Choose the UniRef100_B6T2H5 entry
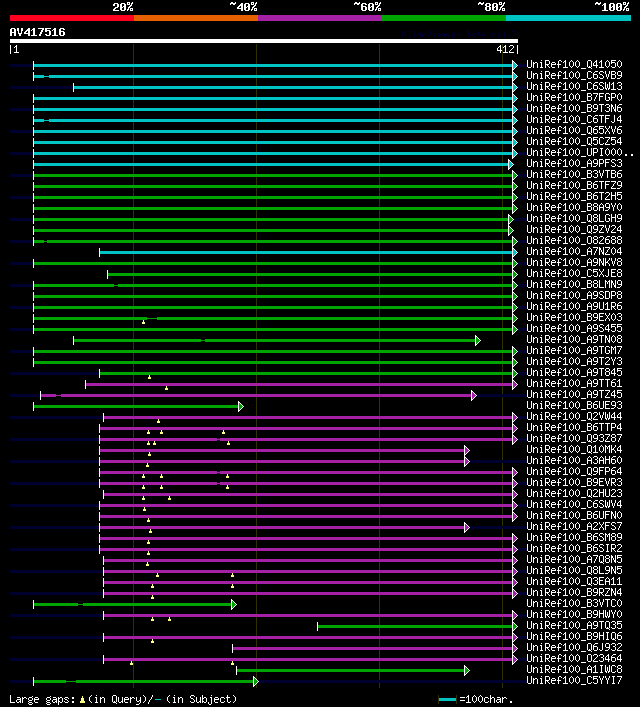The image size is (640, 707). coord(574,197)
